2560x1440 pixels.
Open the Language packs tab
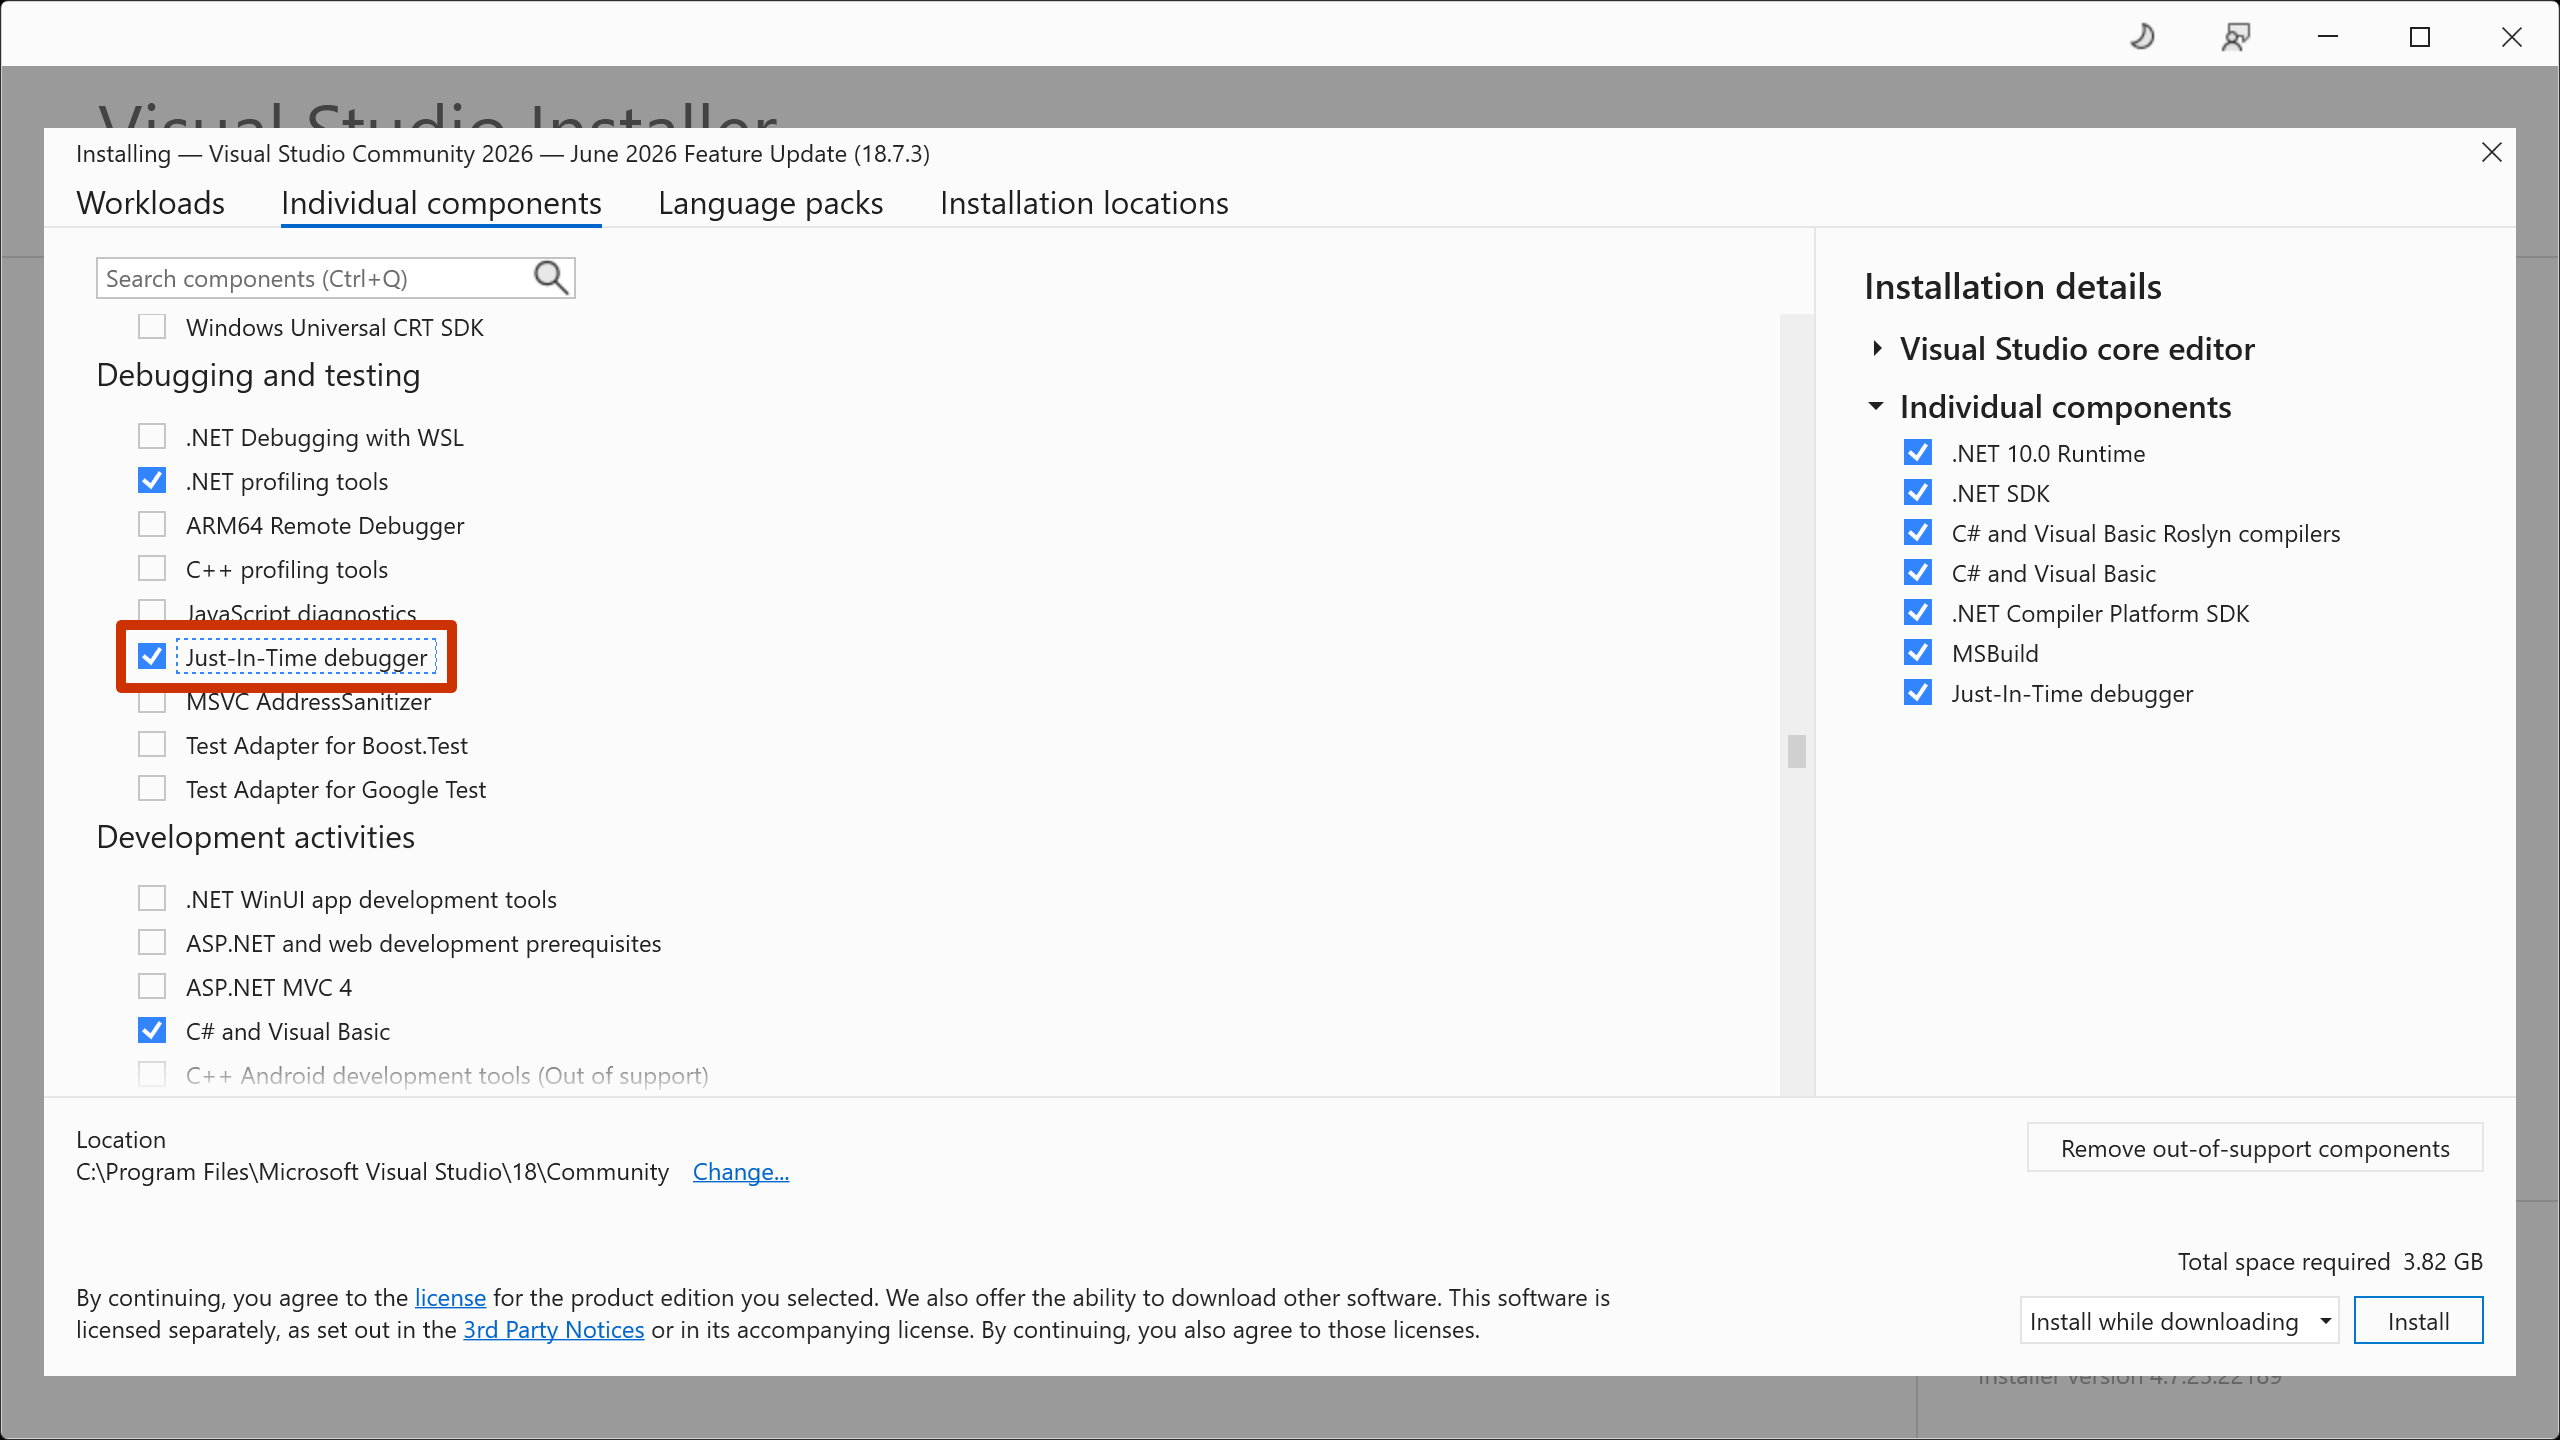click(771, 203)
